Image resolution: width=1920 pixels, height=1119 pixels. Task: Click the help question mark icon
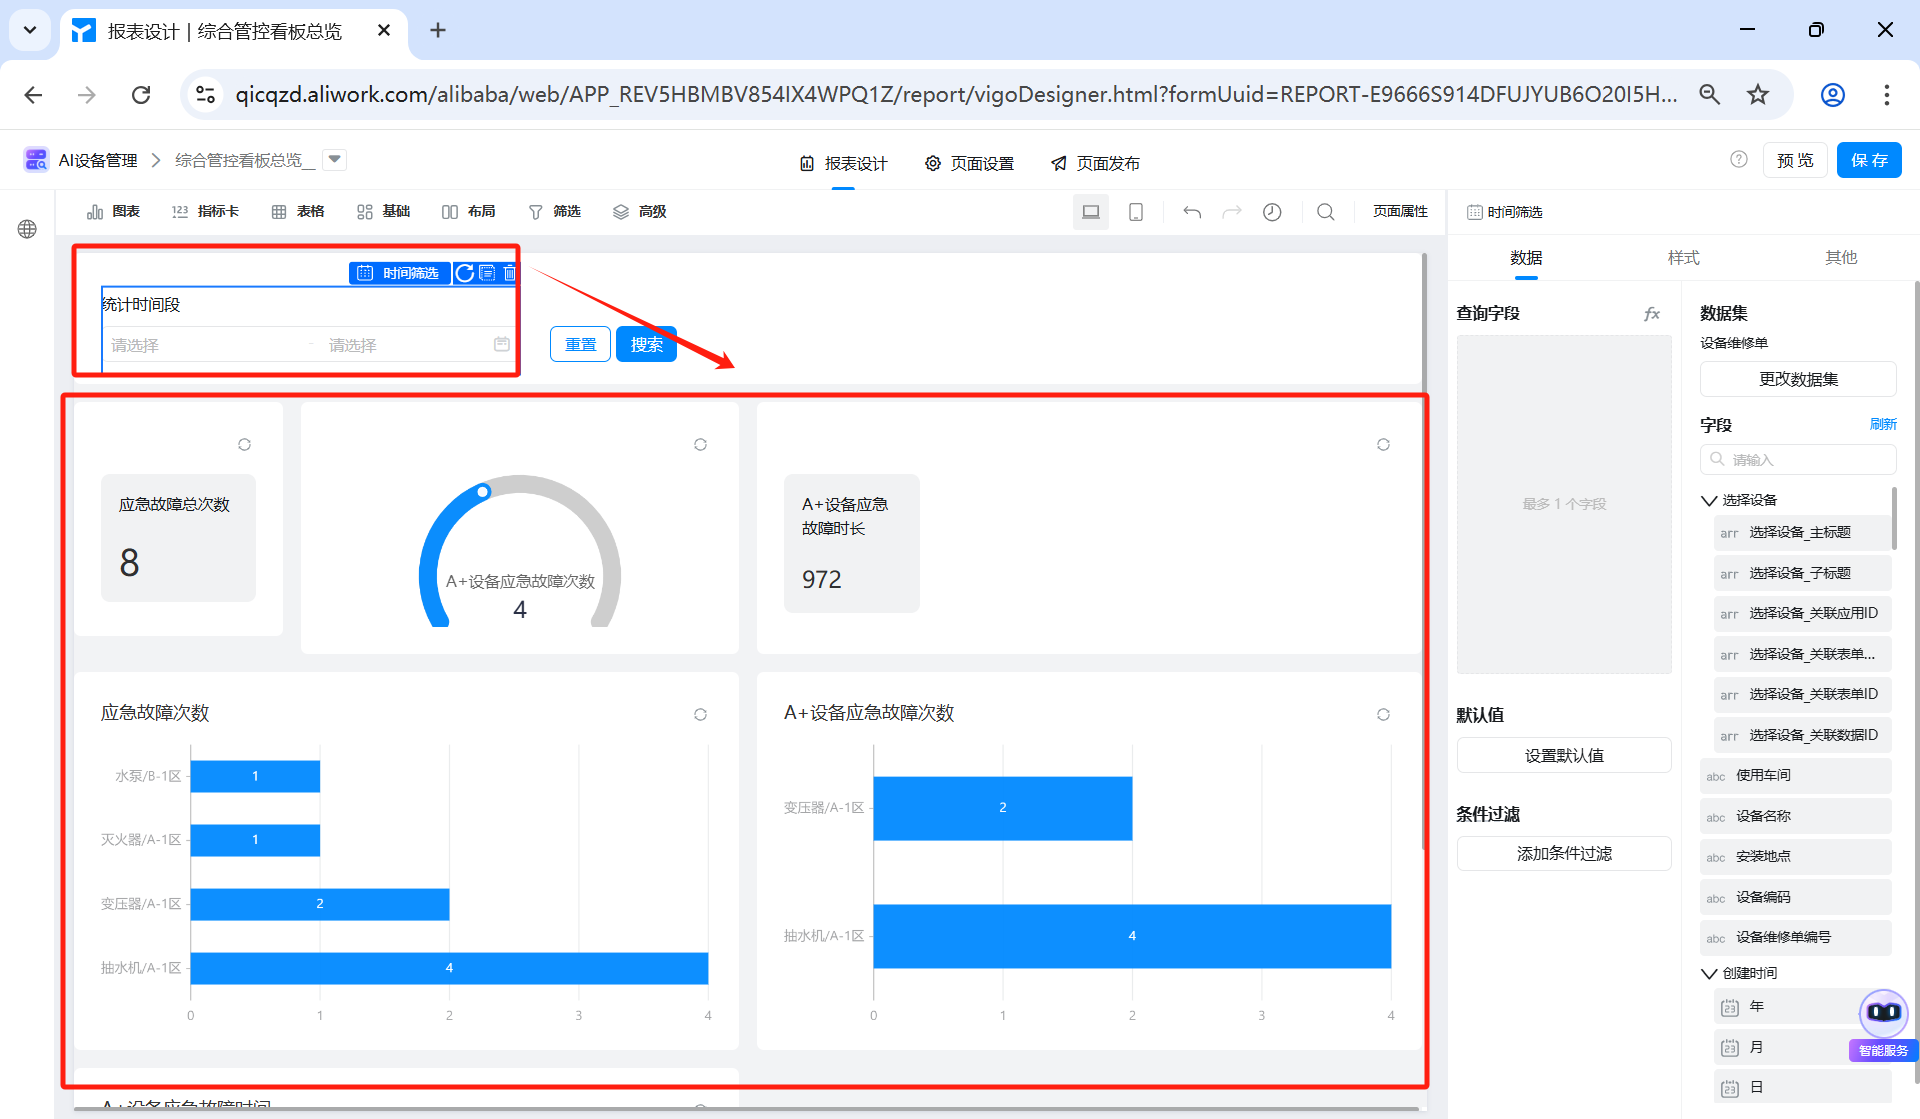tap(1739, 160)
